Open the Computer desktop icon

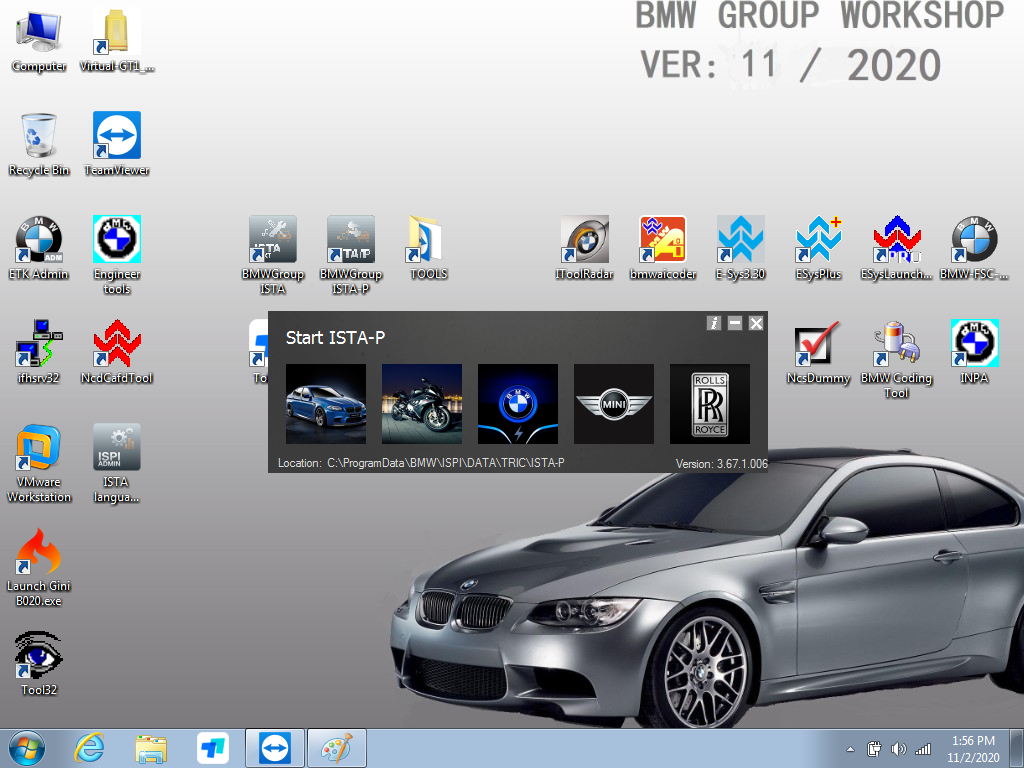(39, 40)
